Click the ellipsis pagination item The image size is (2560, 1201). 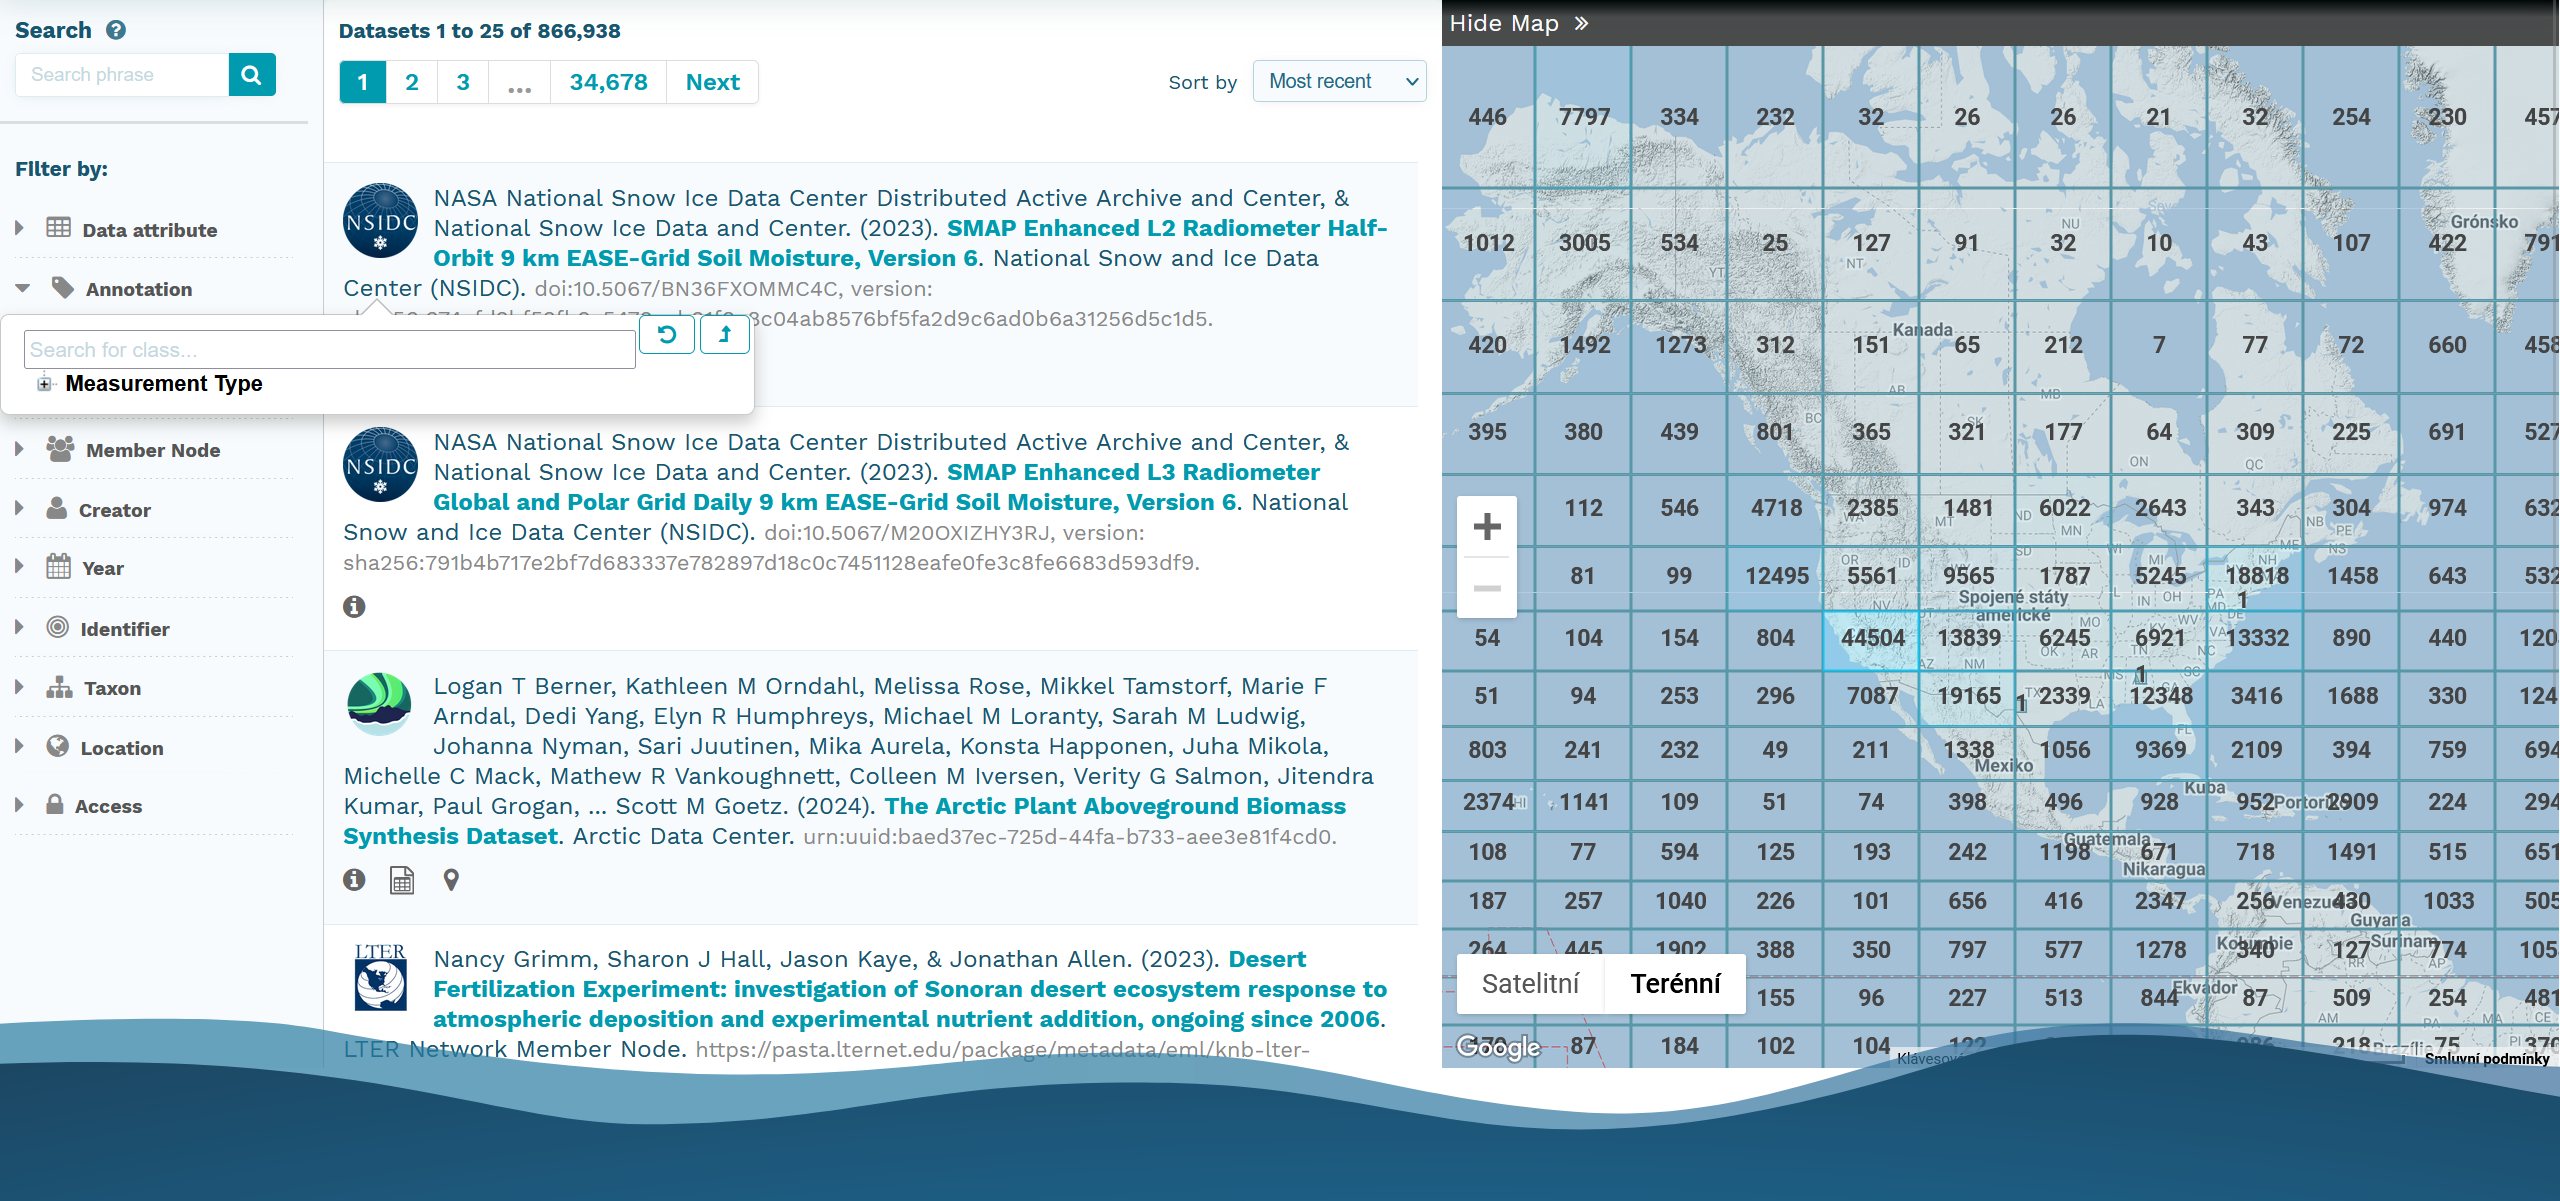click(519, 82)
